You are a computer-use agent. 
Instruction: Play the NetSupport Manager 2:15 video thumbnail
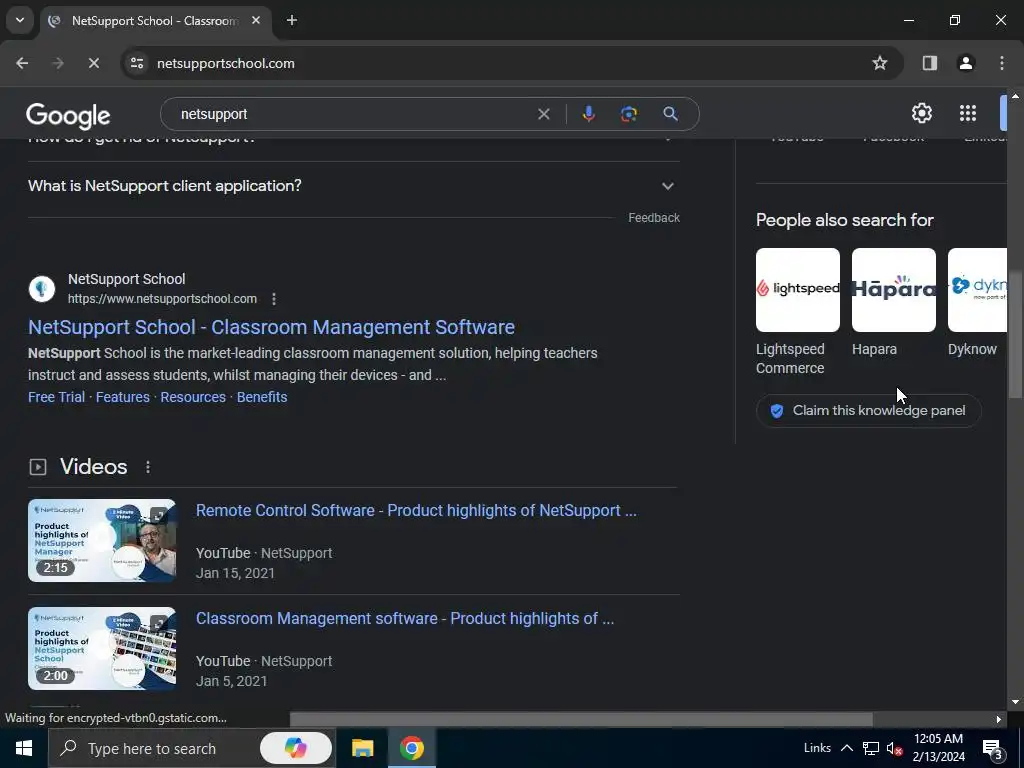(102, 541)
